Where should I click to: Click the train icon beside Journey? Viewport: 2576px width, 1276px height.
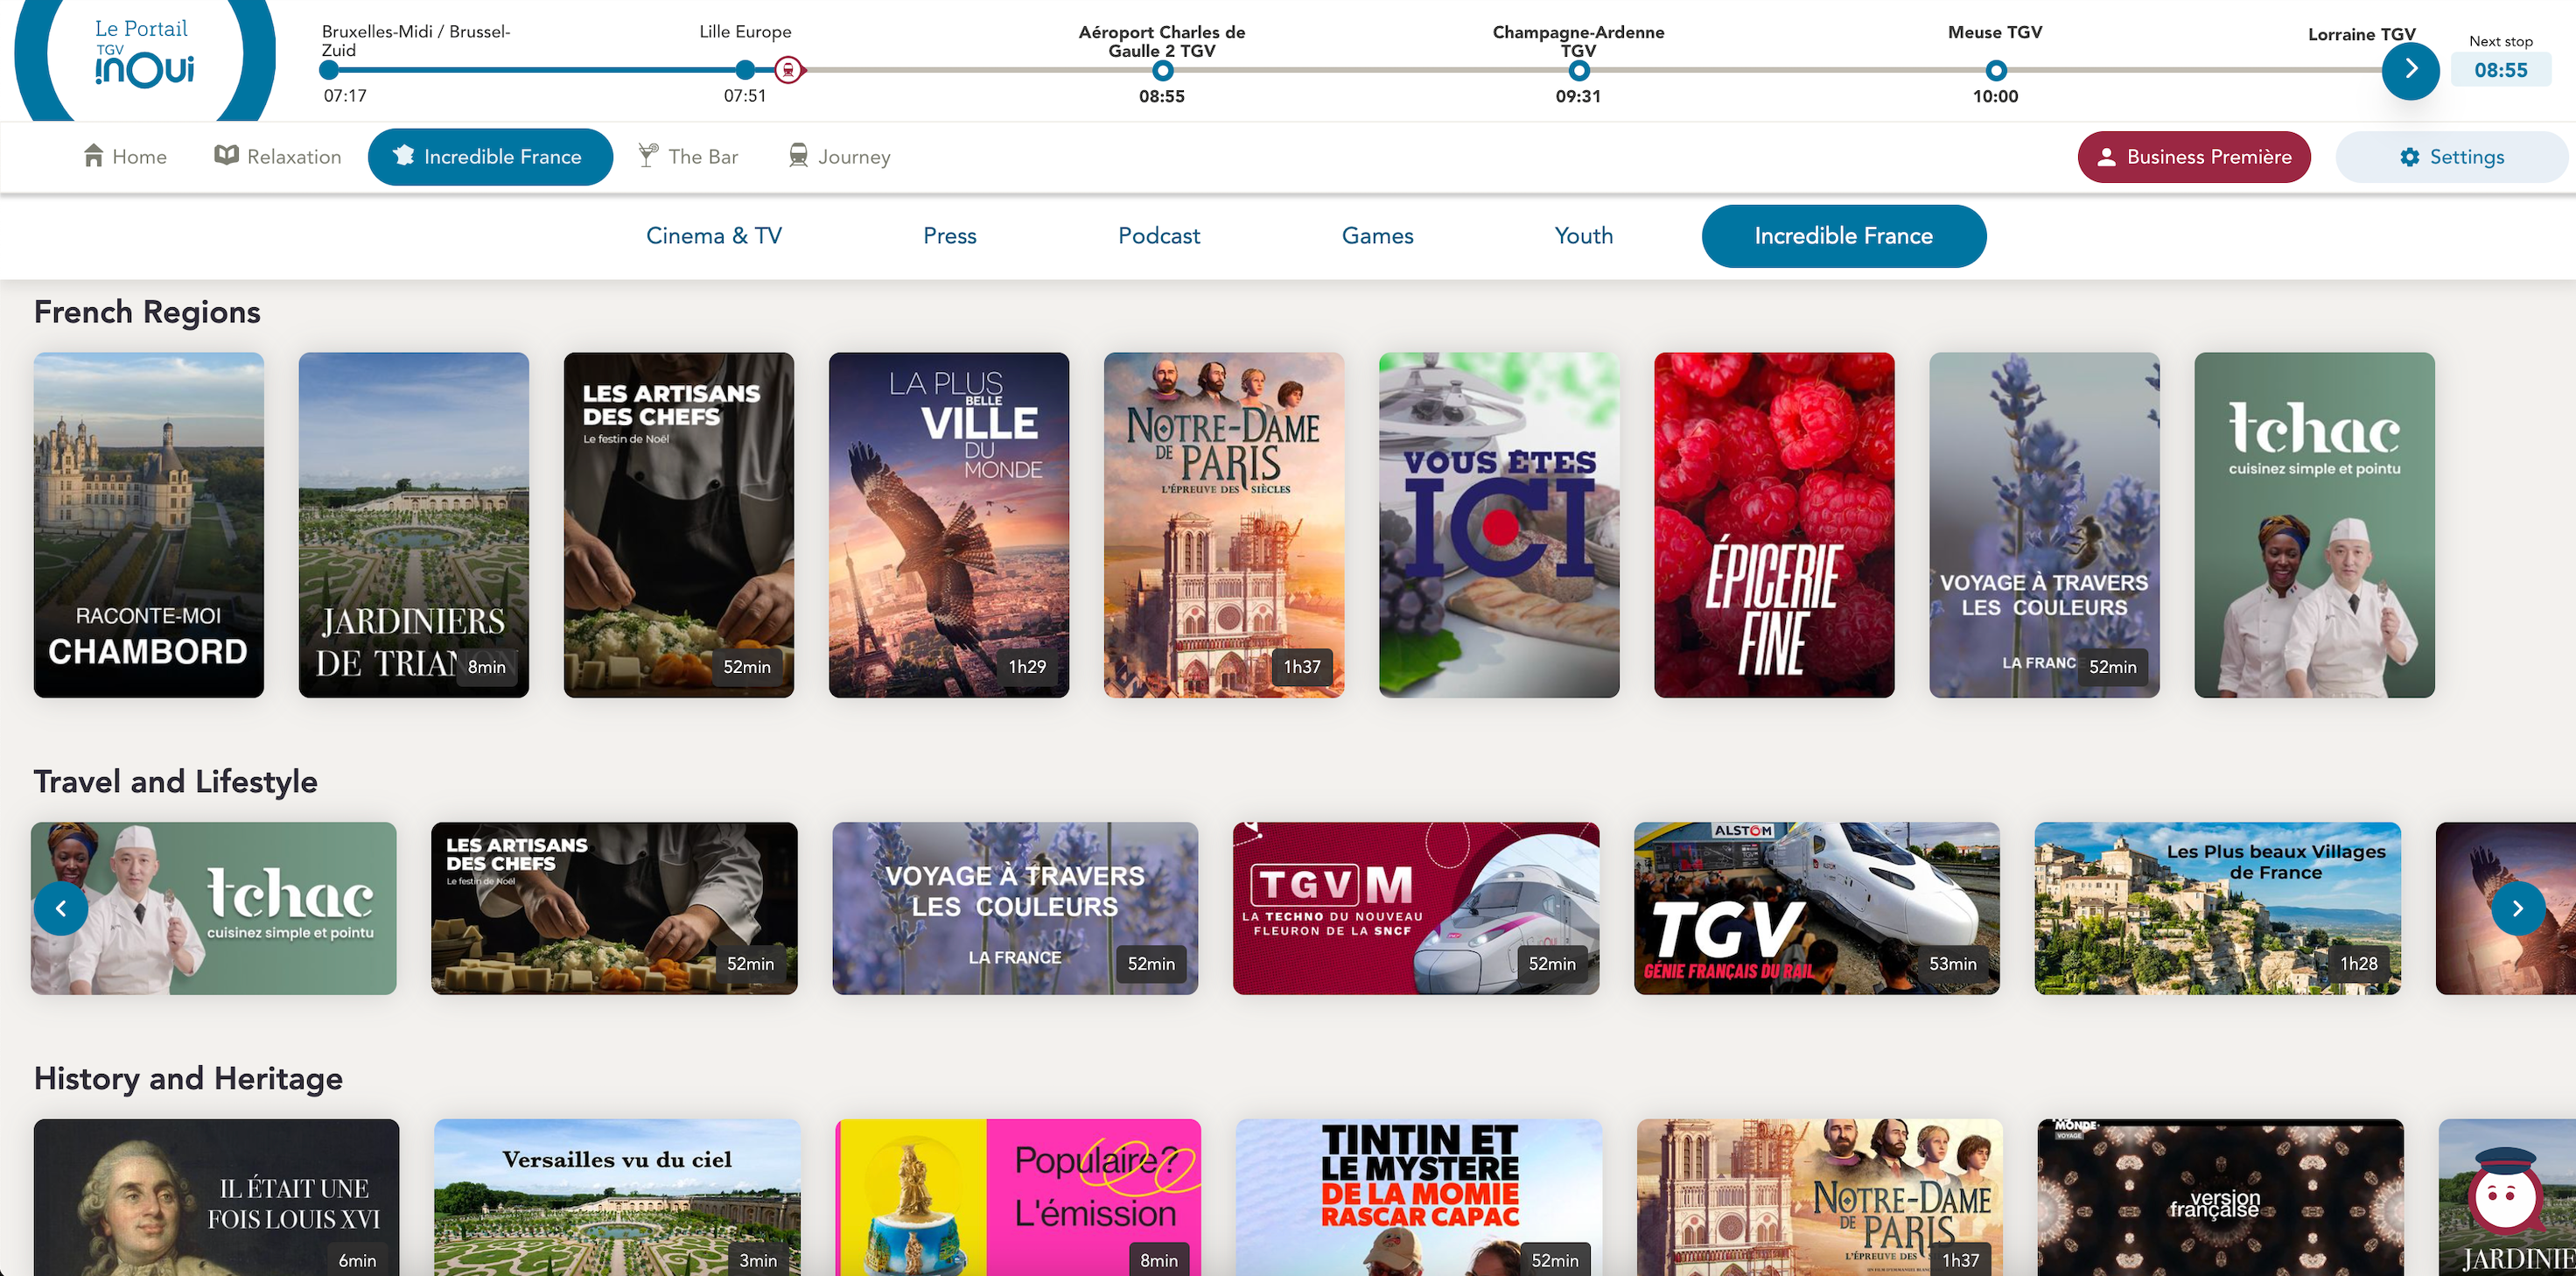tap(798, 155)
